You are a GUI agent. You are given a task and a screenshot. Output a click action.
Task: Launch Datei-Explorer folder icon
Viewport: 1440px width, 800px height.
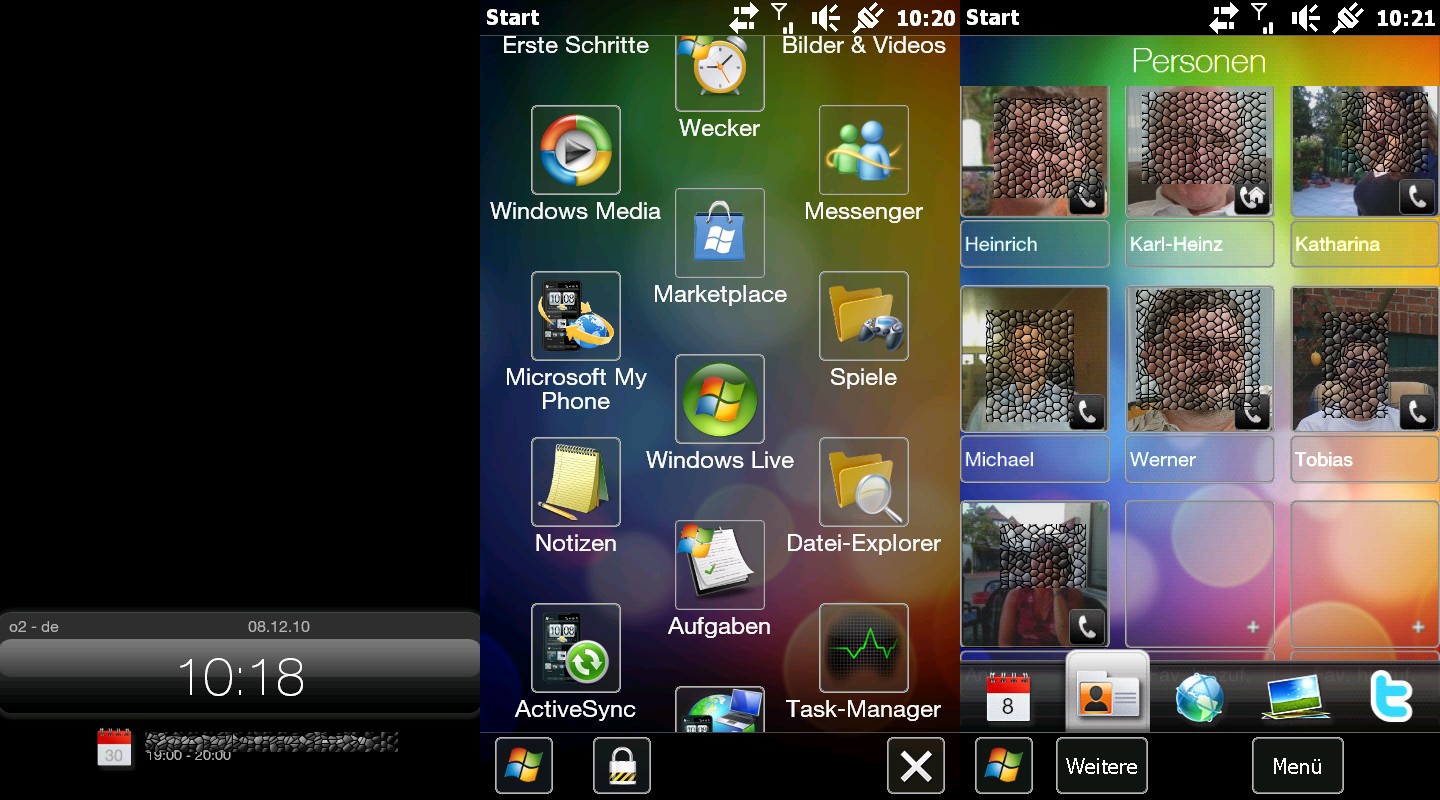[x=864, y=482]
